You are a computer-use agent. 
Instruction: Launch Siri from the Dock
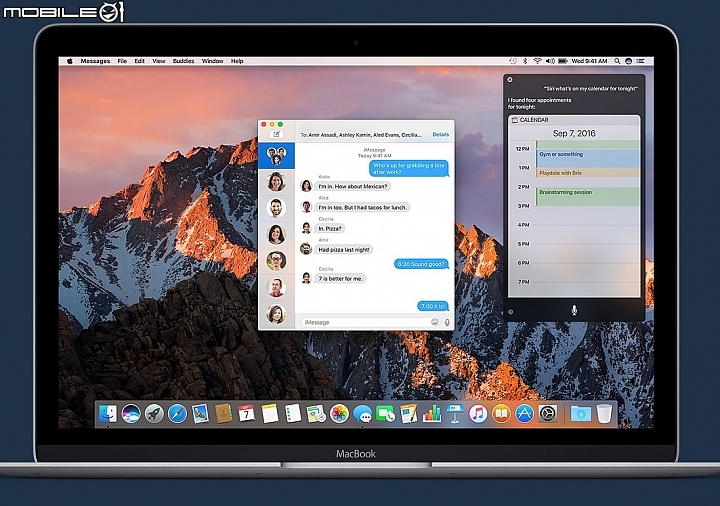[x=131, y=414]
